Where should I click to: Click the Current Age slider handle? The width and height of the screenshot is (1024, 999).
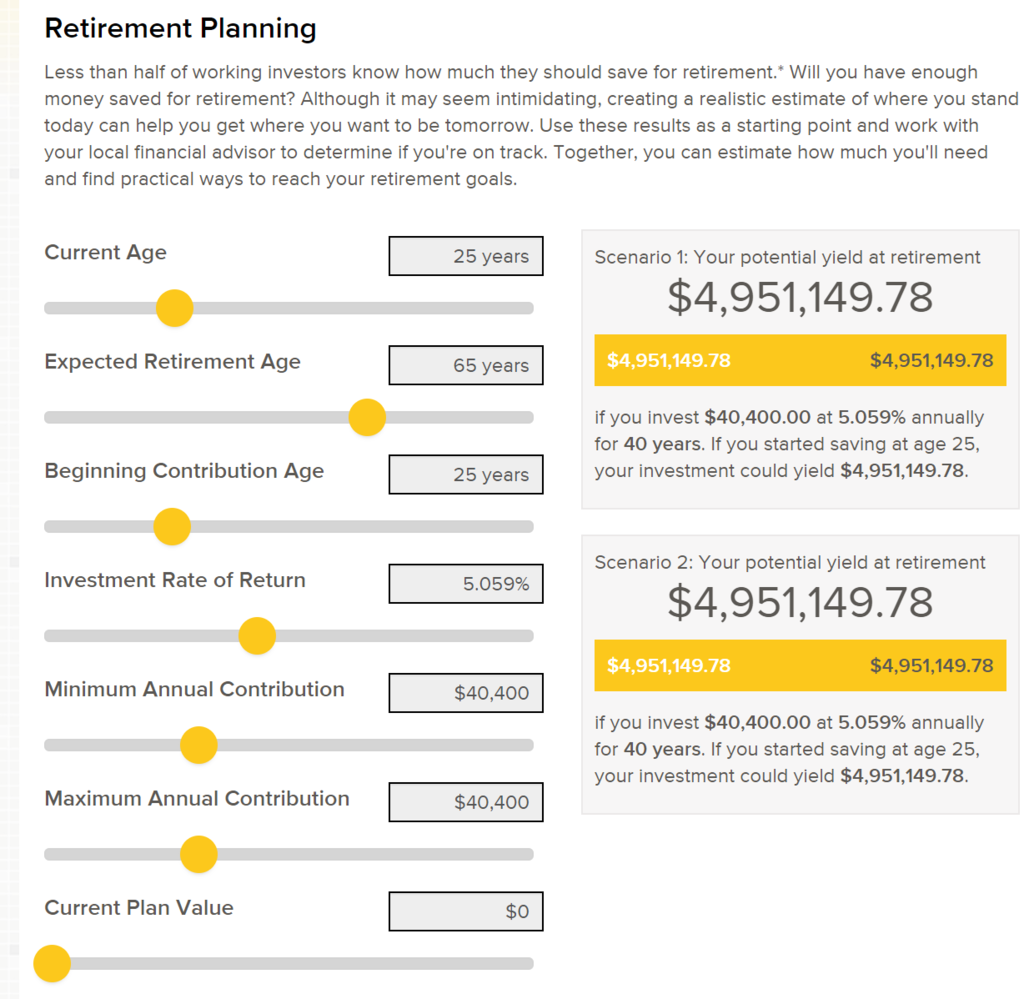[175, 308]
